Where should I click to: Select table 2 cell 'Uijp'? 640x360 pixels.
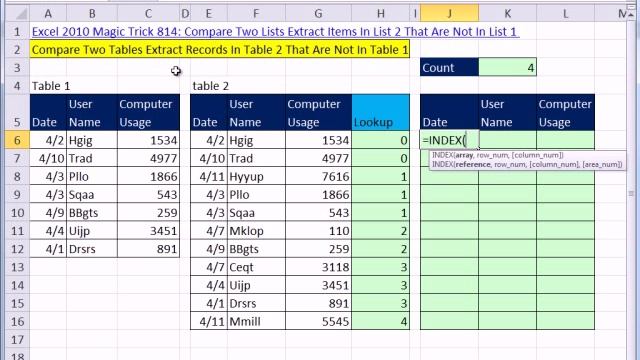(256, 285)
